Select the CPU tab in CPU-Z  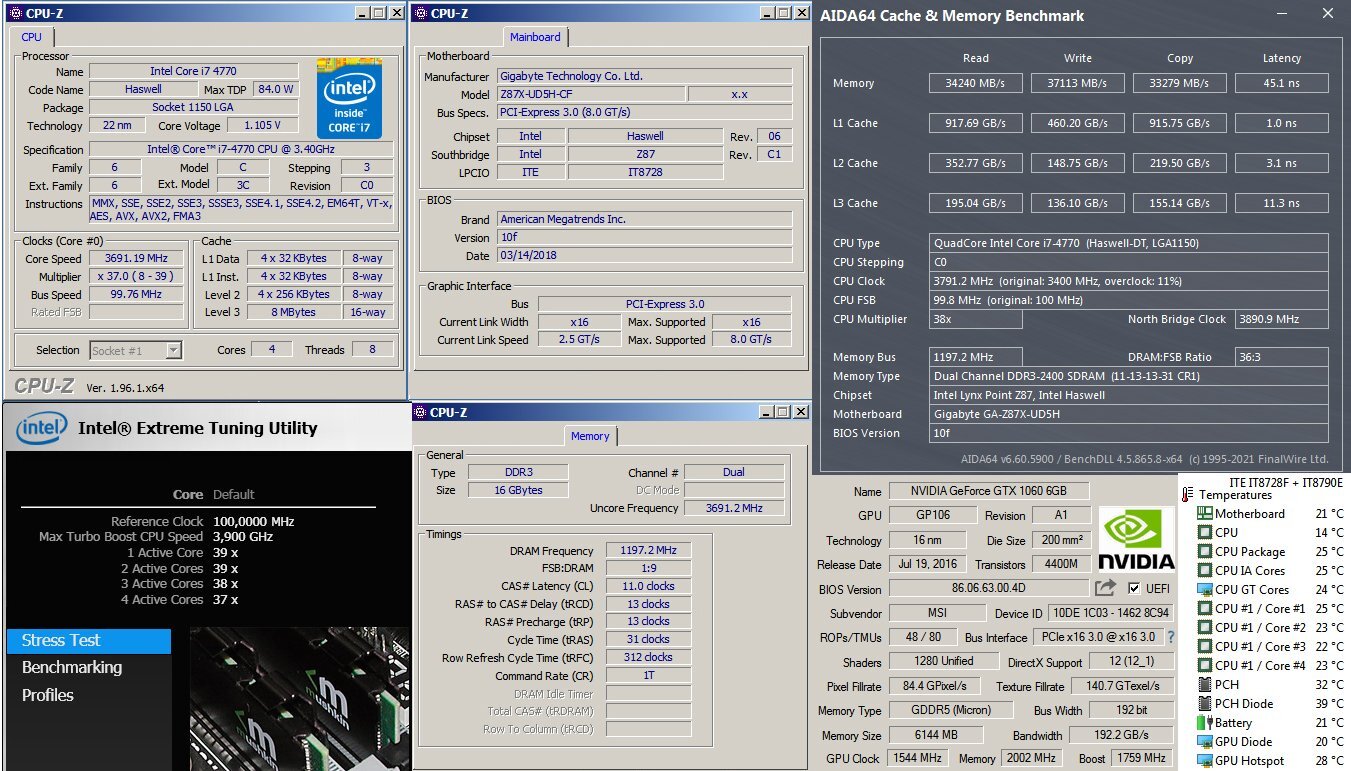(x=32, y=37)
